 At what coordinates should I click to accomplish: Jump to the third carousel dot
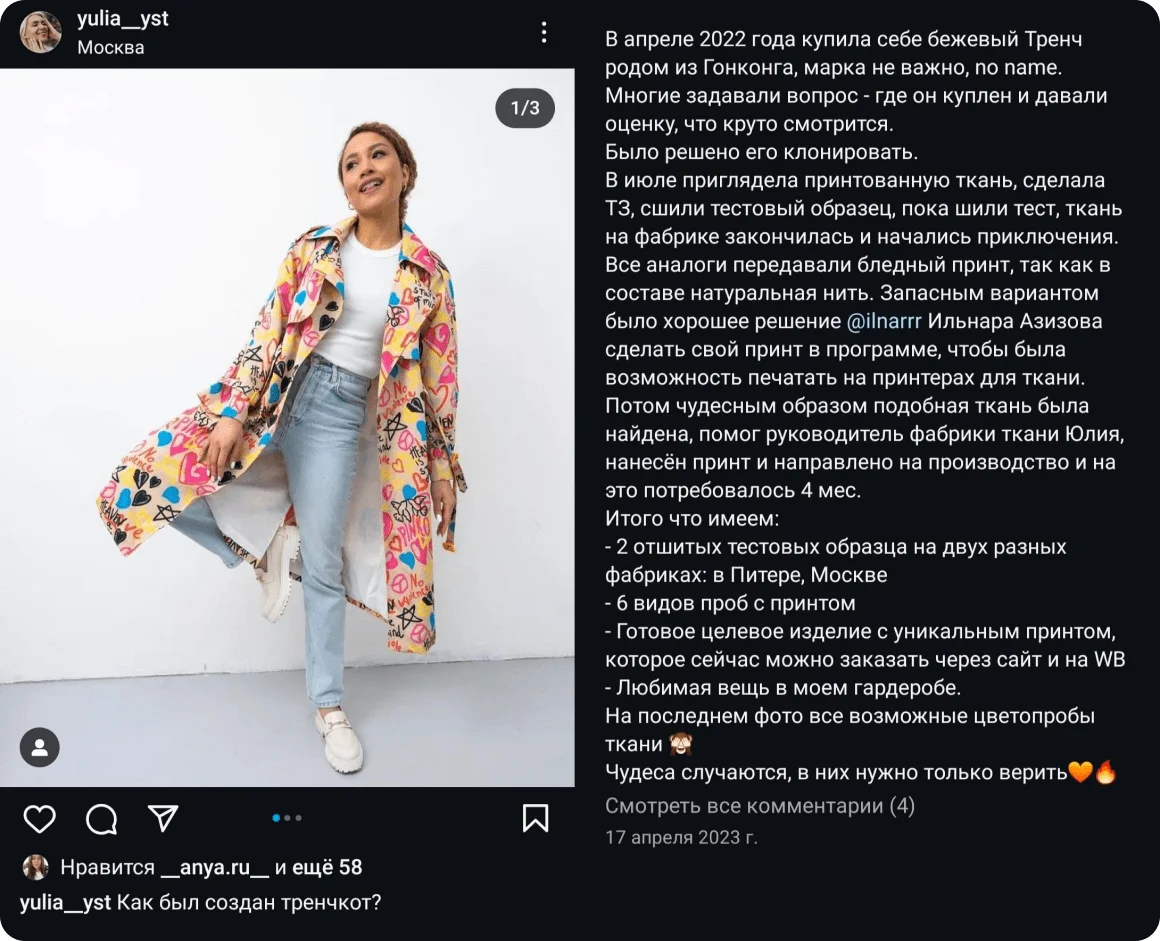pyautogui.click(x=298, y=818)
